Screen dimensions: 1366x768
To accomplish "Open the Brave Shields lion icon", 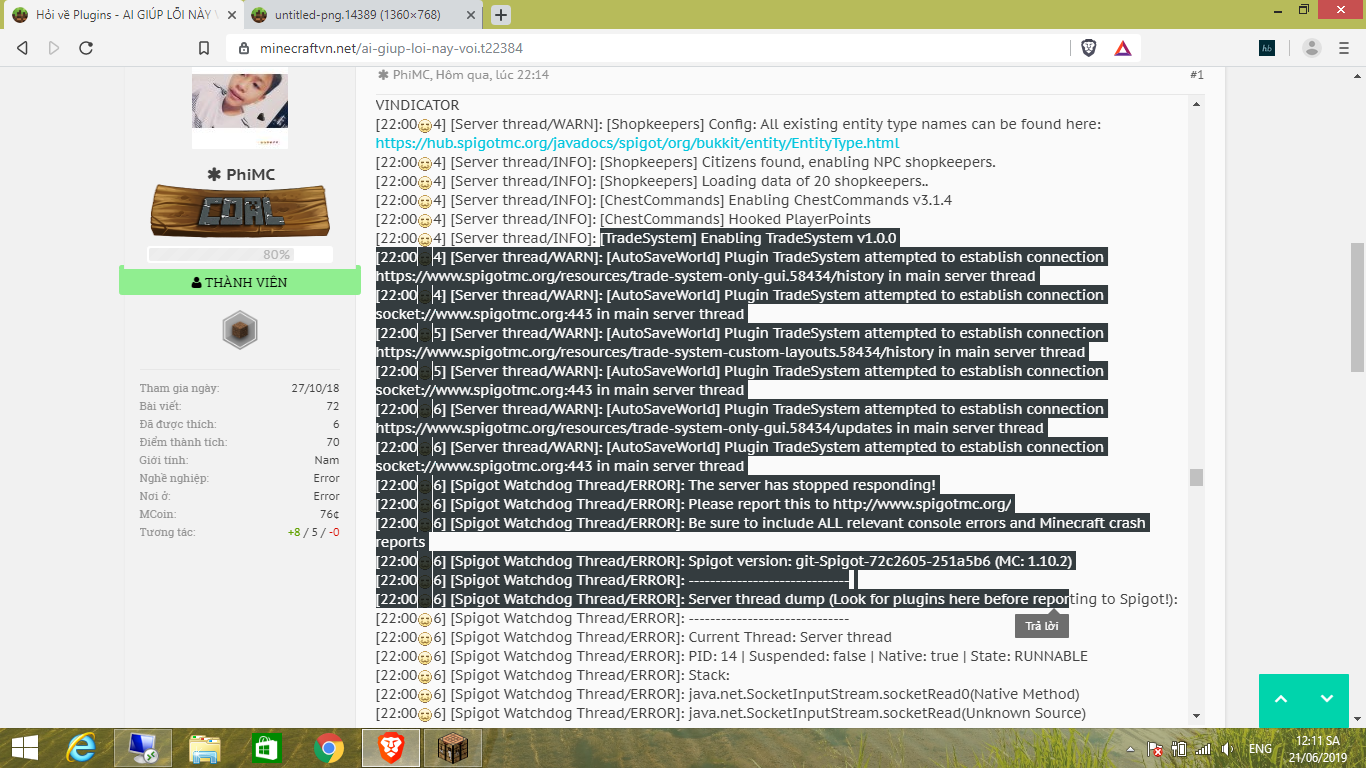I will point(1089,48).
